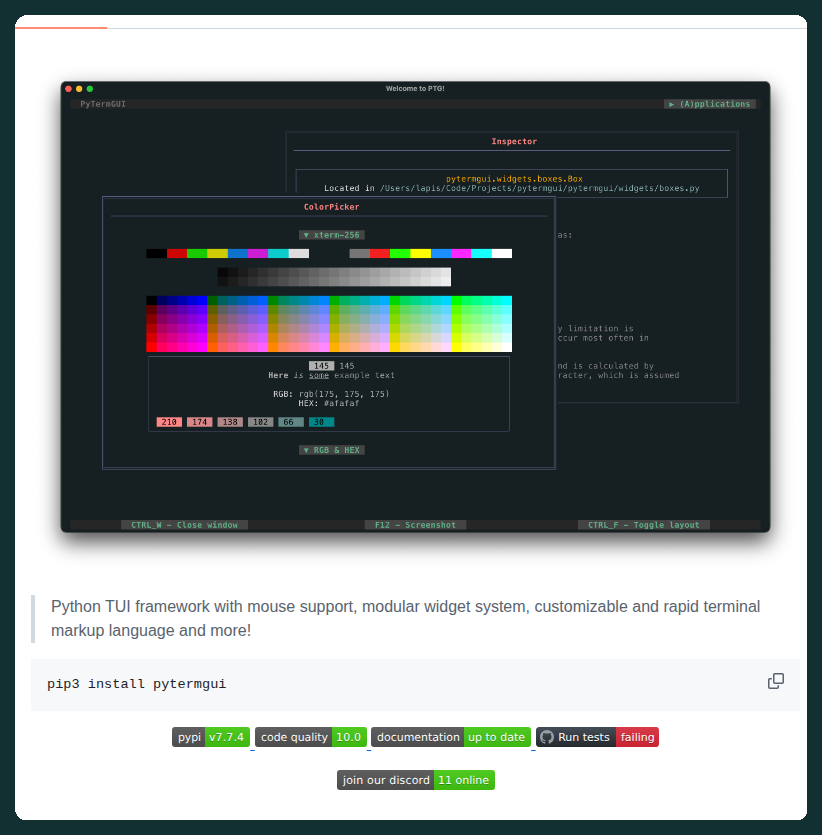822x835 pixels.
Task: Click the HEX: #afafaf value
Action: tap(328, 403)
